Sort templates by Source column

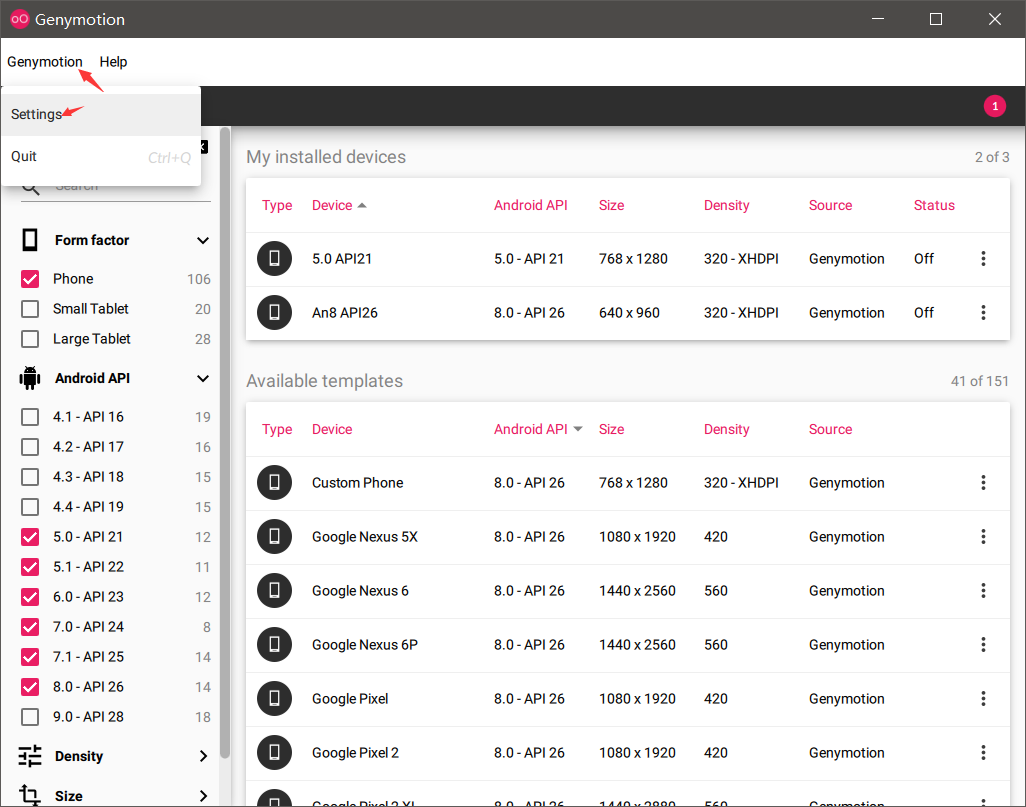click(x=830, y=429)
